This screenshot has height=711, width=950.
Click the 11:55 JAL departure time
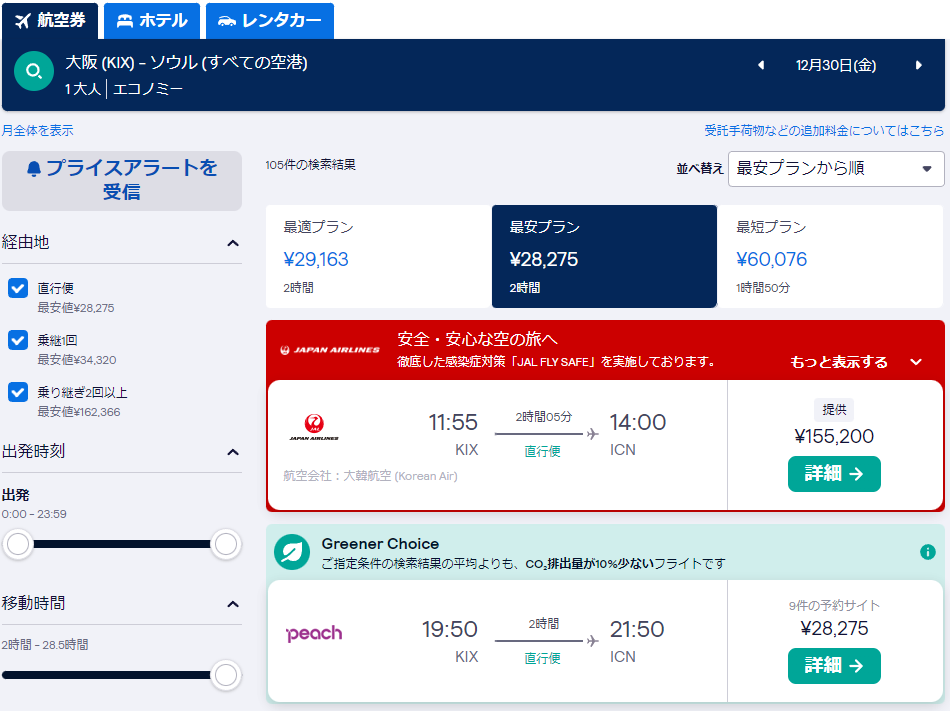pyautogui.click(x=453, y=422)
